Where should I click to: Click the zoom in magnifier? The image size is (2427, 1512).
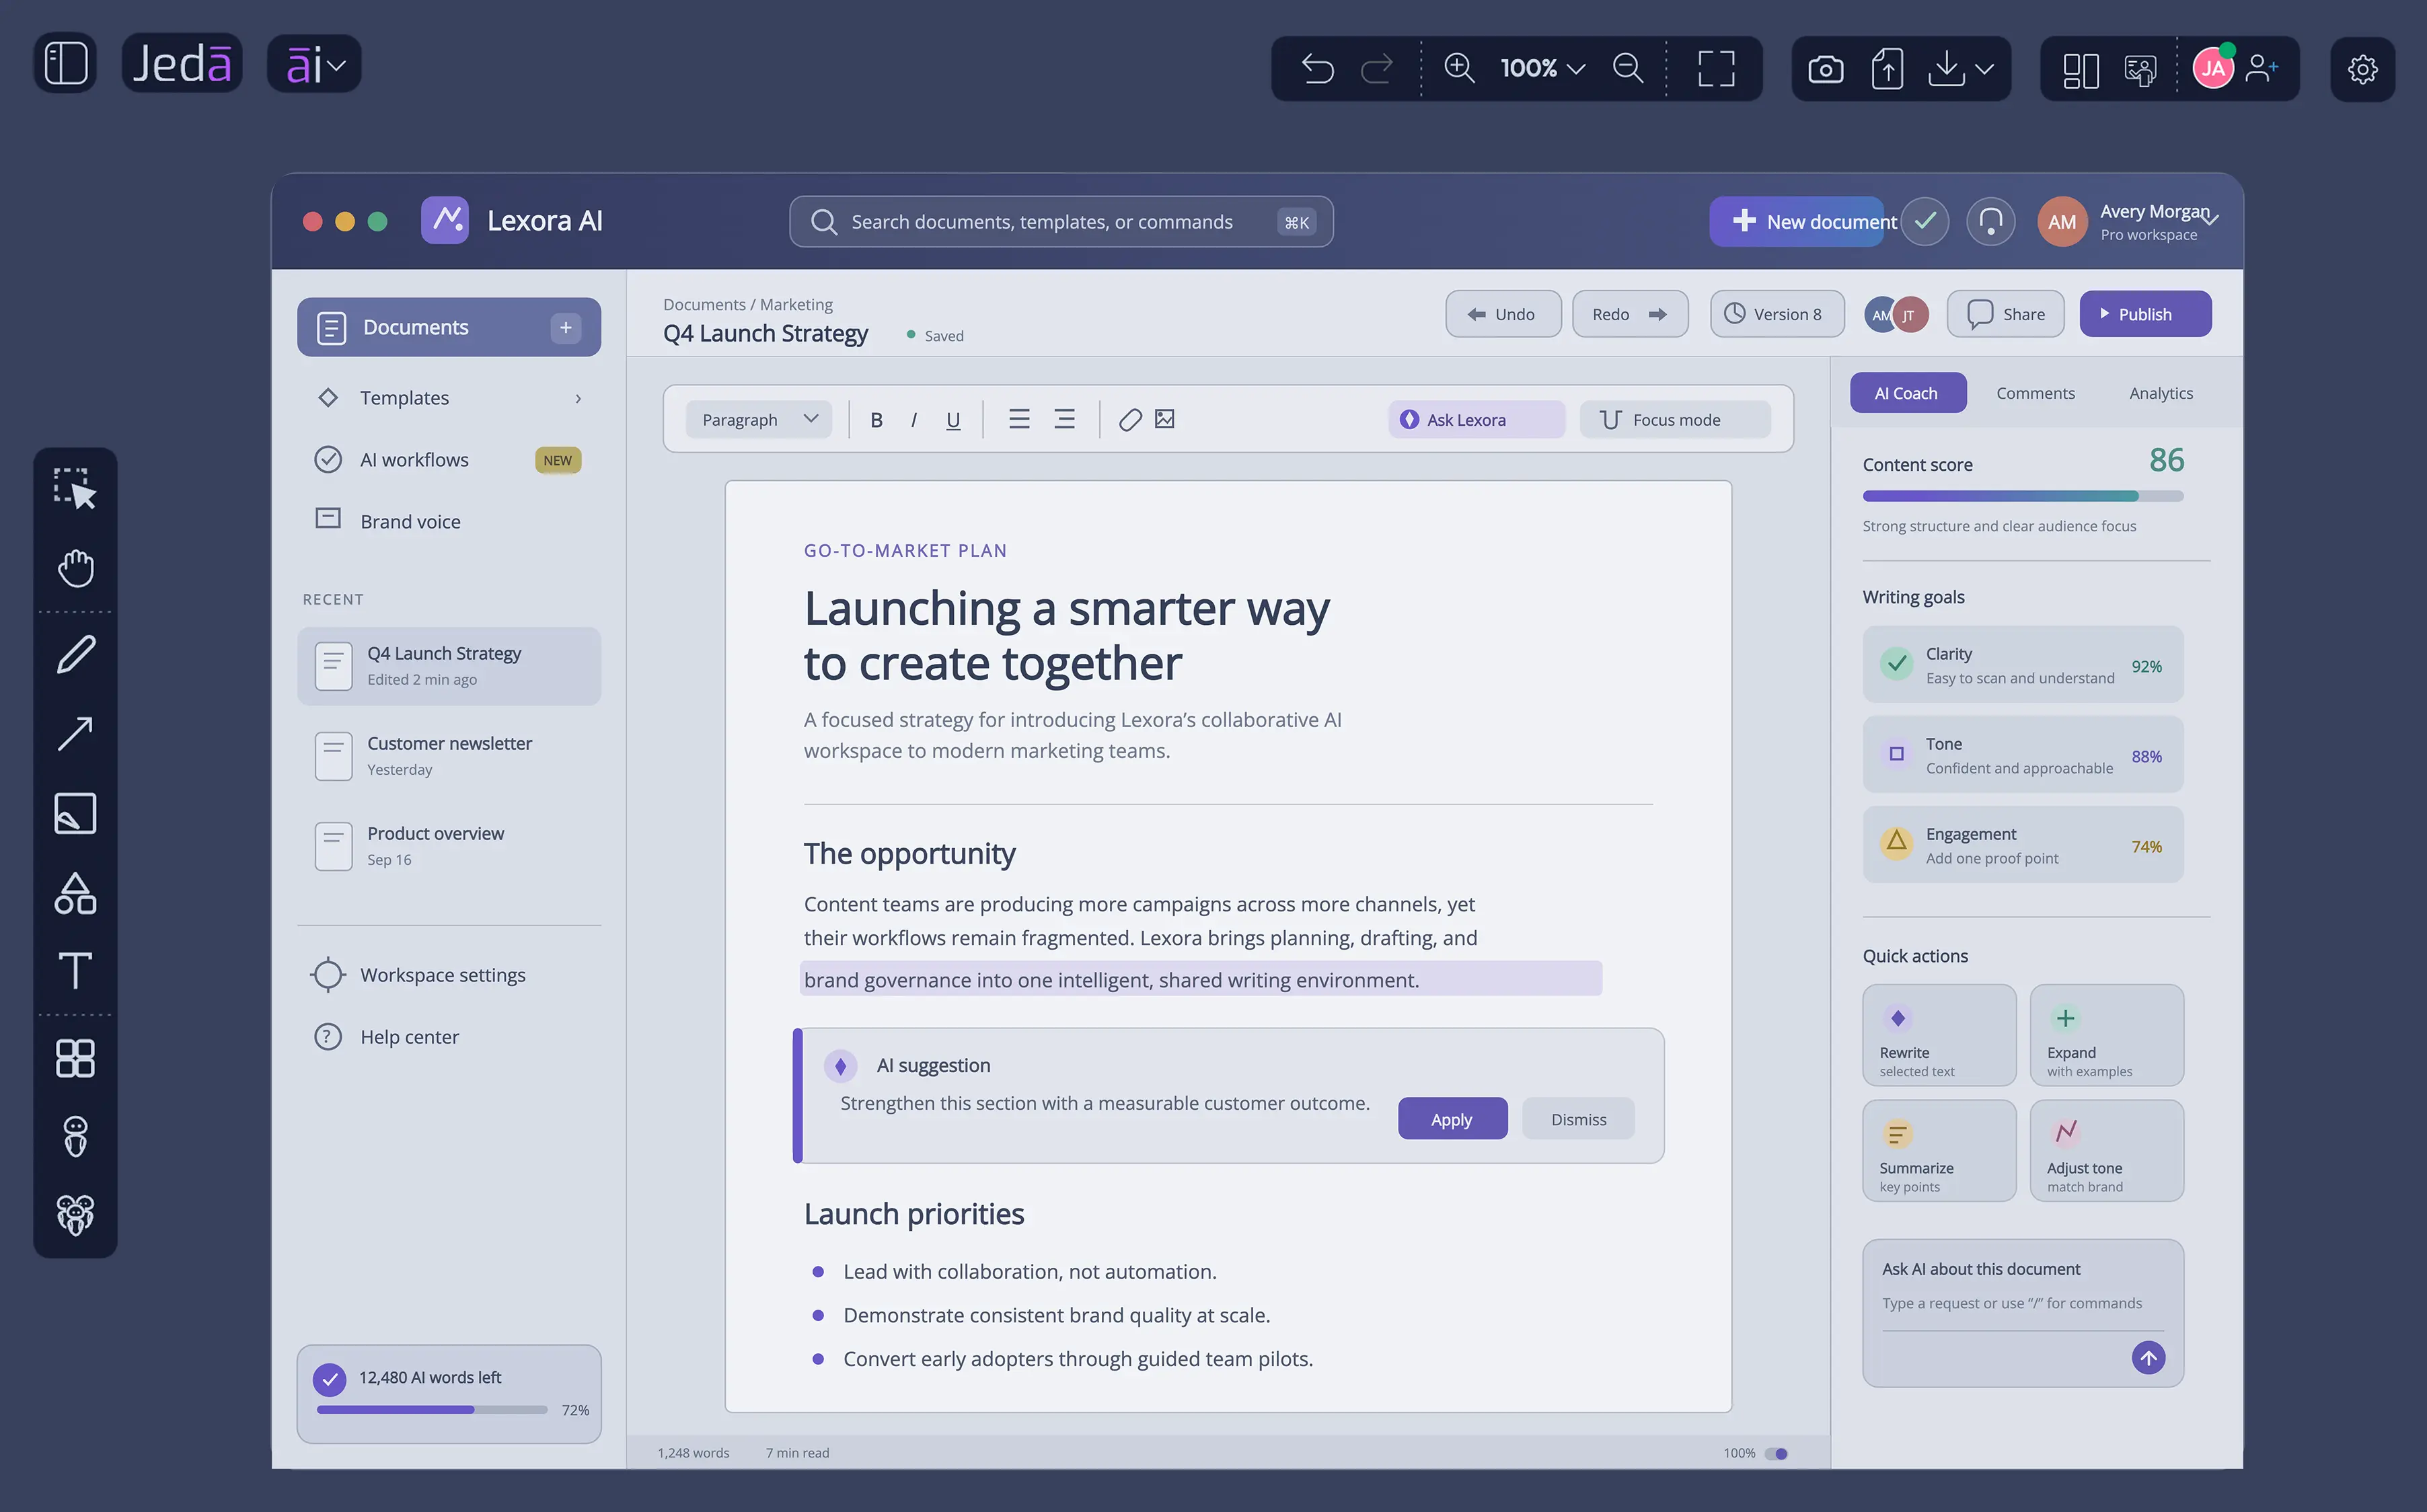(x=1459, y=68)
